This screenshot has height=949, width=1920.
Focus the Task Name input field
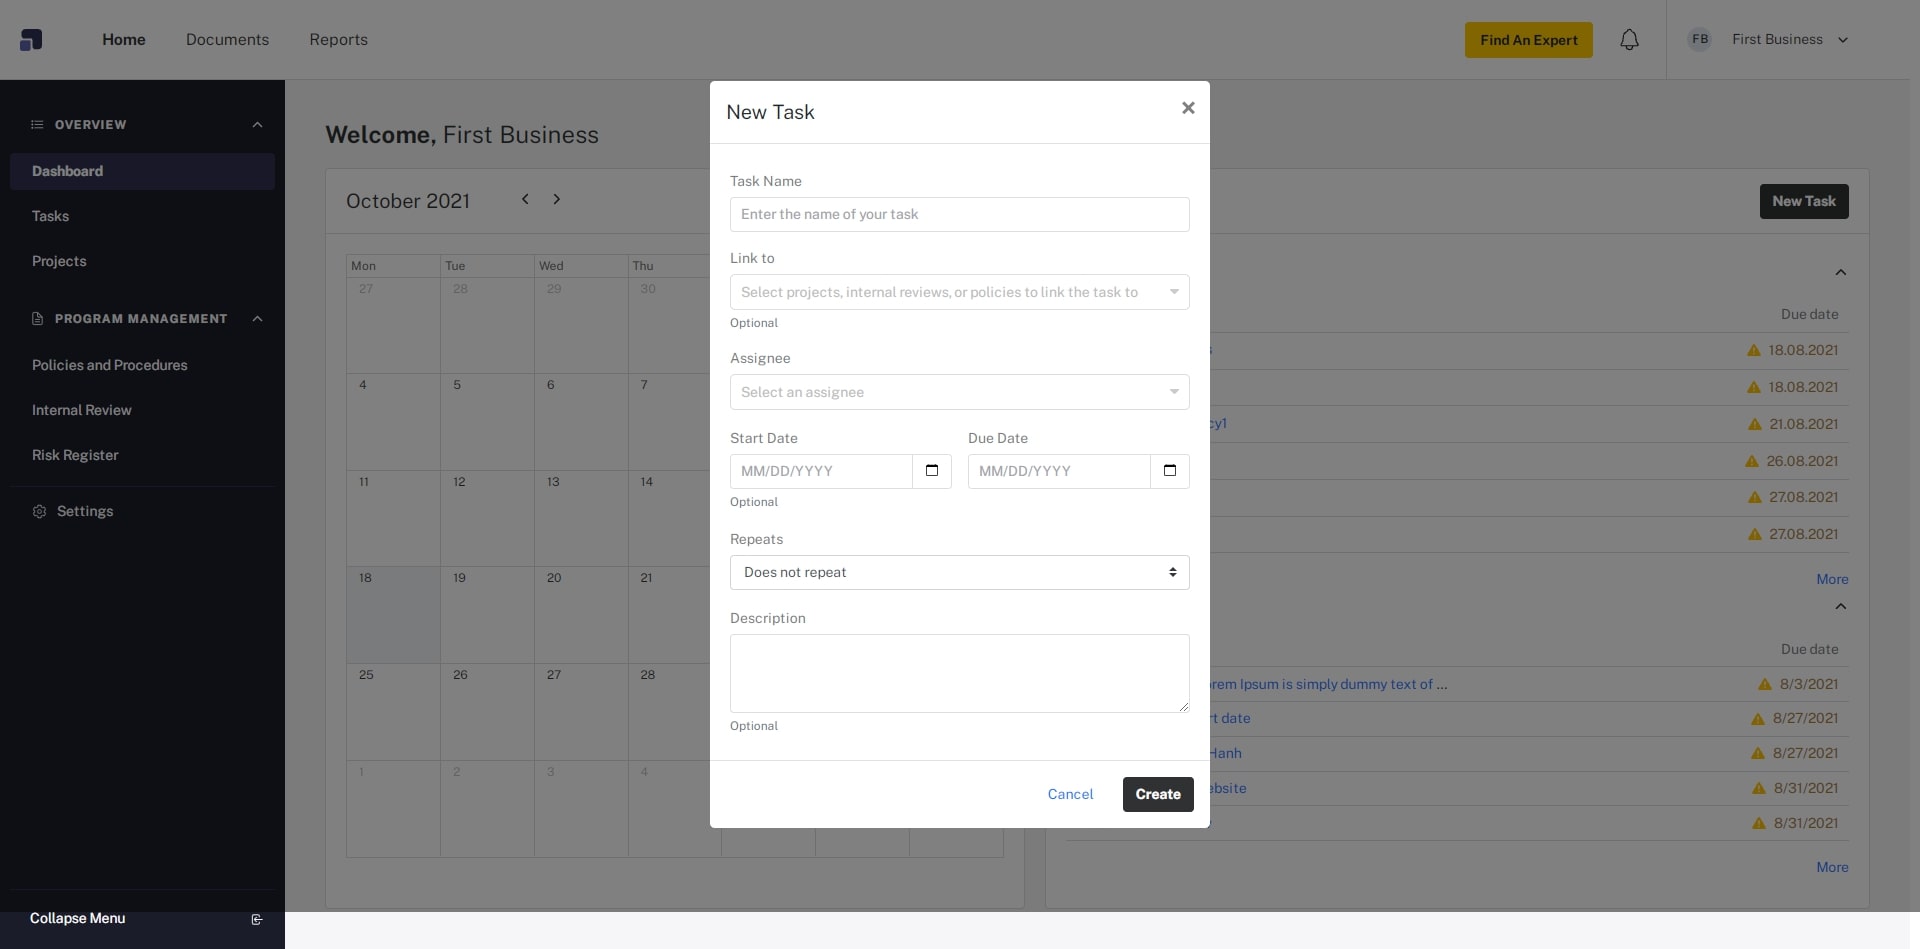coord(959,214)
